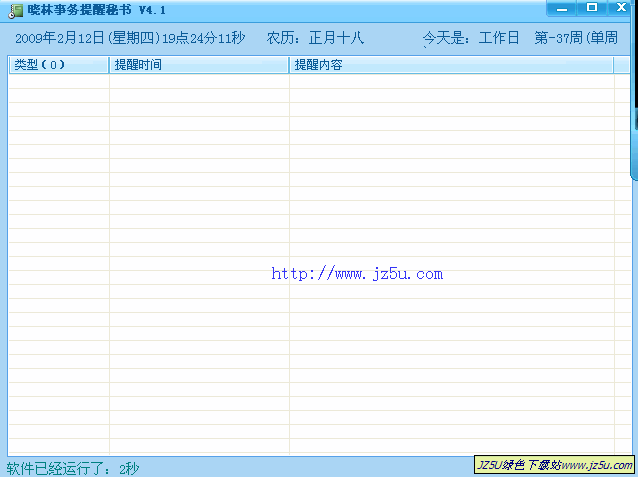Viewport: 638px width, 477px height.
Task: Close the 晓林事务提醒秘书 window
Action: click(x=621, y=8)
